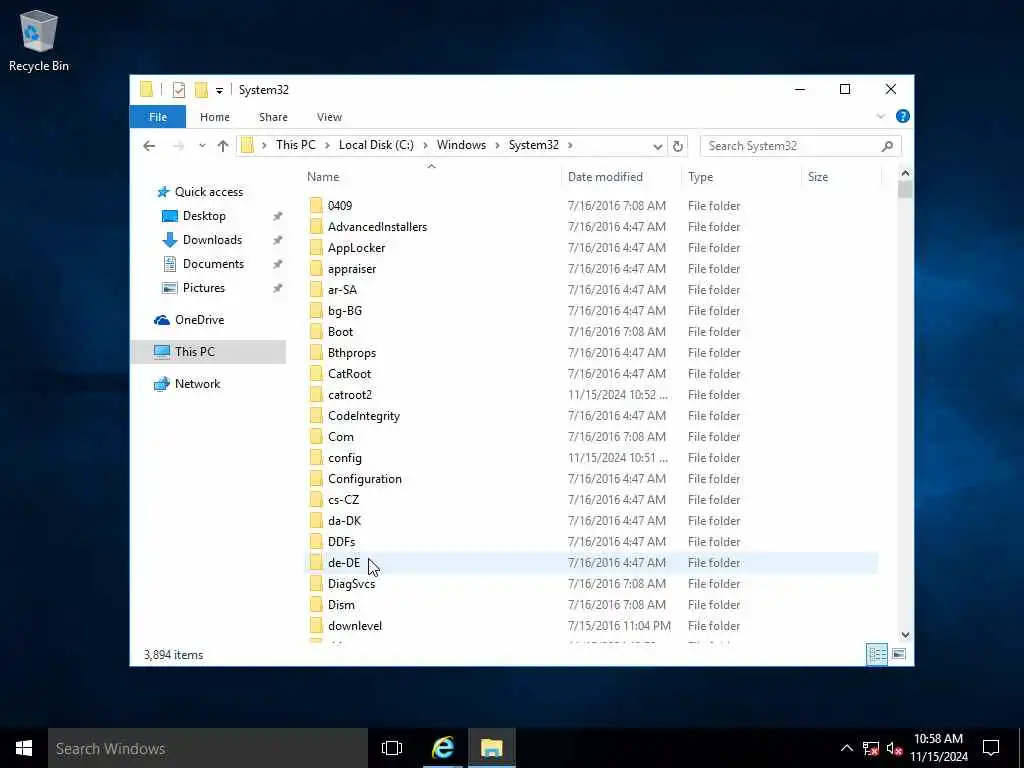This screenshot has height=768, width=1024.
Task: Open the Windows Start button
Action: coord(24,748)
